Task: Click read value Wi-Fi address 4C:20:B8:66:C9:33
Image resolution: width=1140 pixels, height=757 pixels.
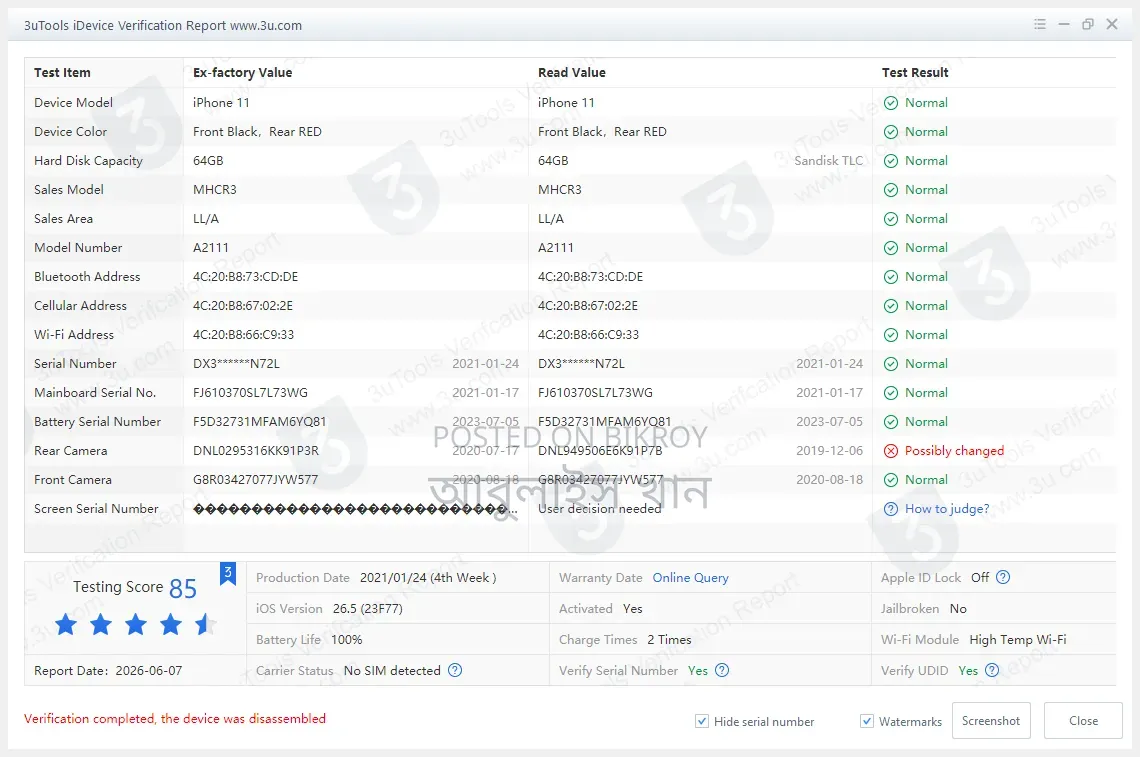Action: pyautogui.click(x=589, y=335)
